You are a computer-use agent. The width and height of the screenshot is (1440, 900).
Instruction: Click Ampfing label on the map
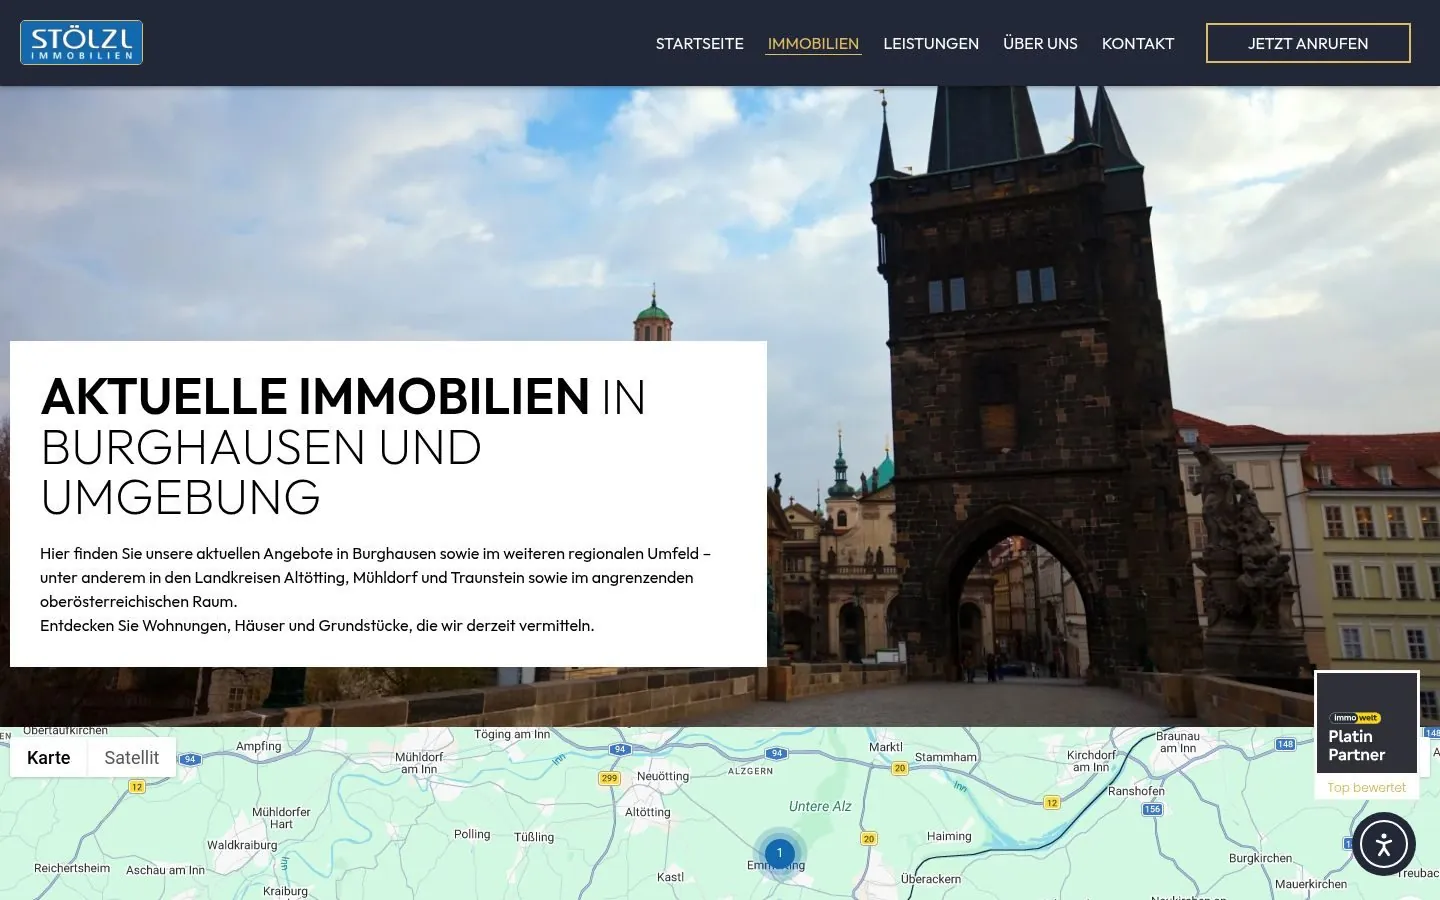[x=259, y=746]
